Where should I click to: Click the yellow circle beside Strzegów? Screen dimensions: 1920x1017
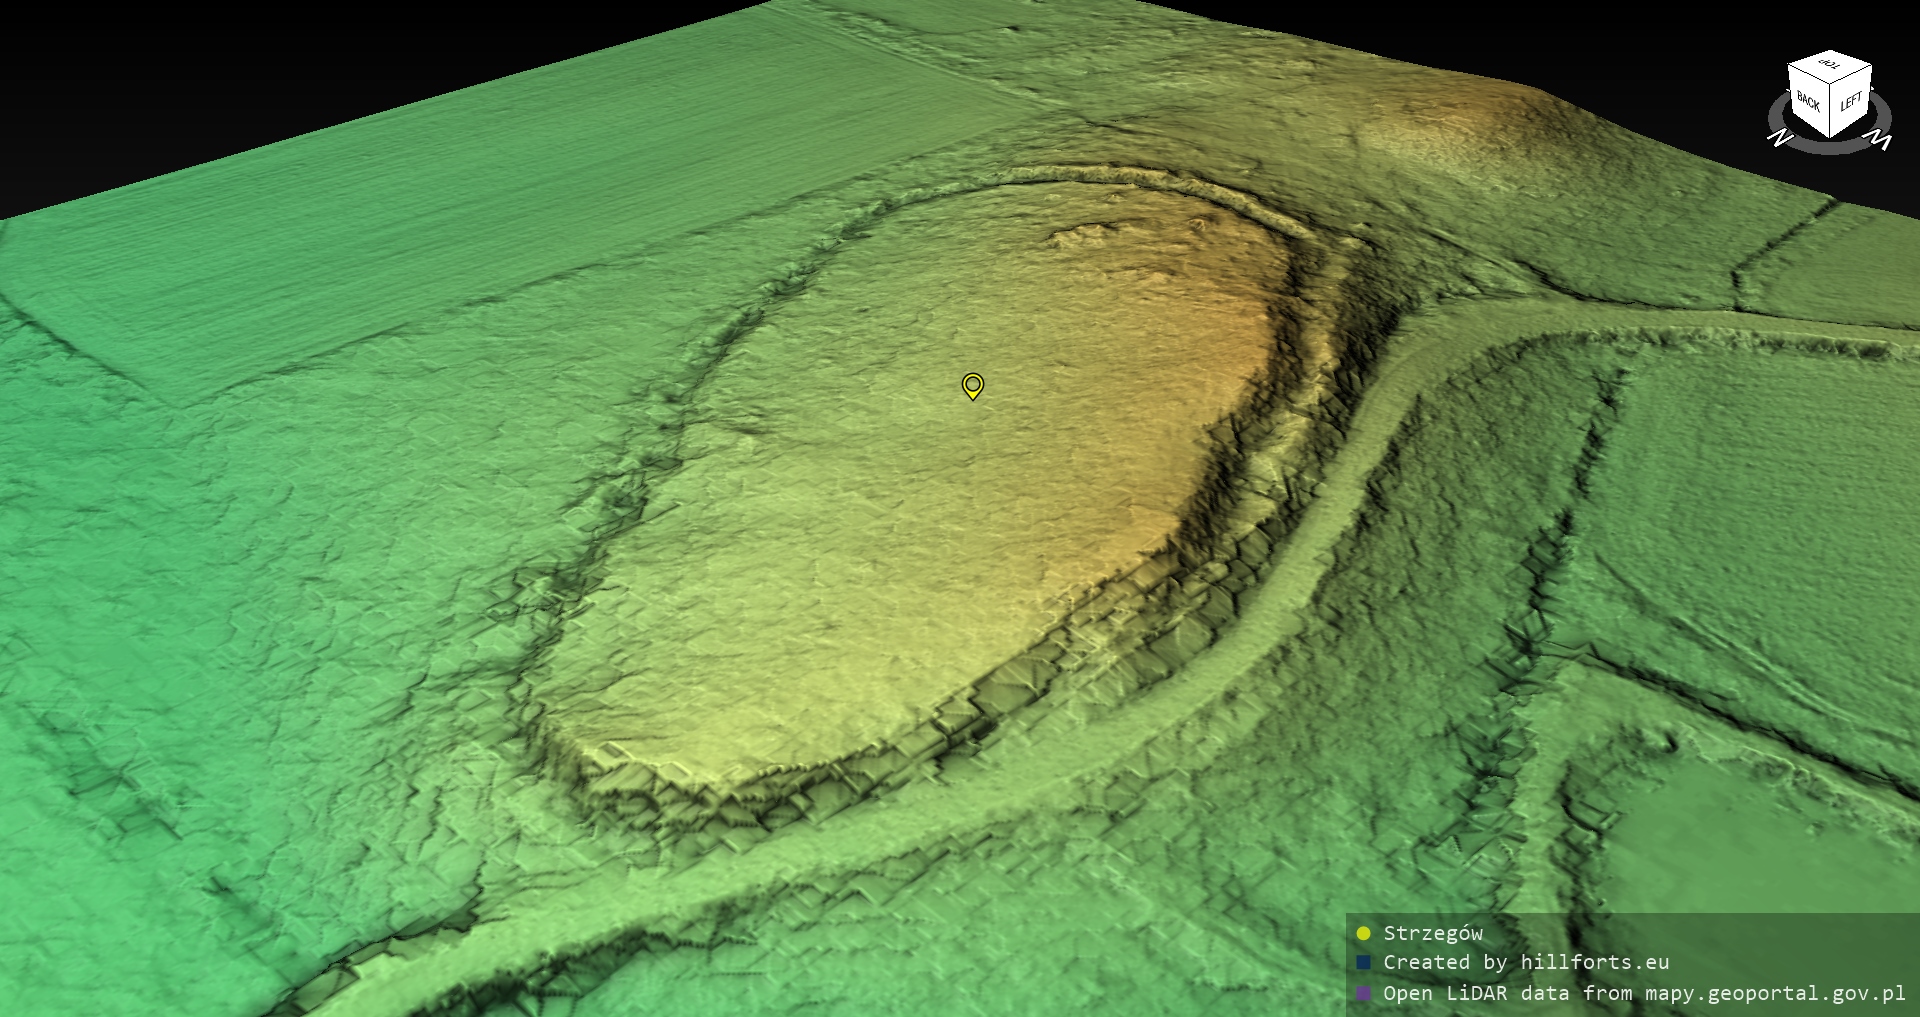[1363, 934]
